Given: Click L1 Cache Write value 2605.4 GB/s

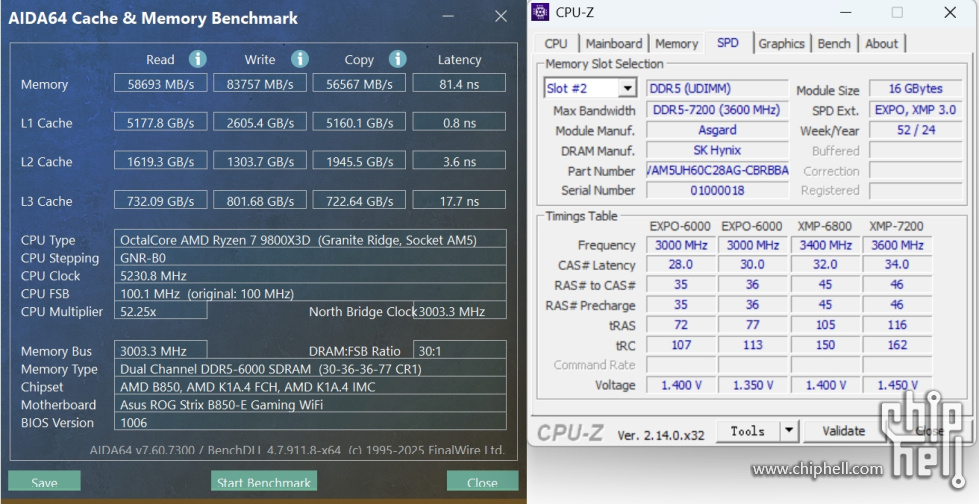Looking at the screenshot, I should coord(260,122).
